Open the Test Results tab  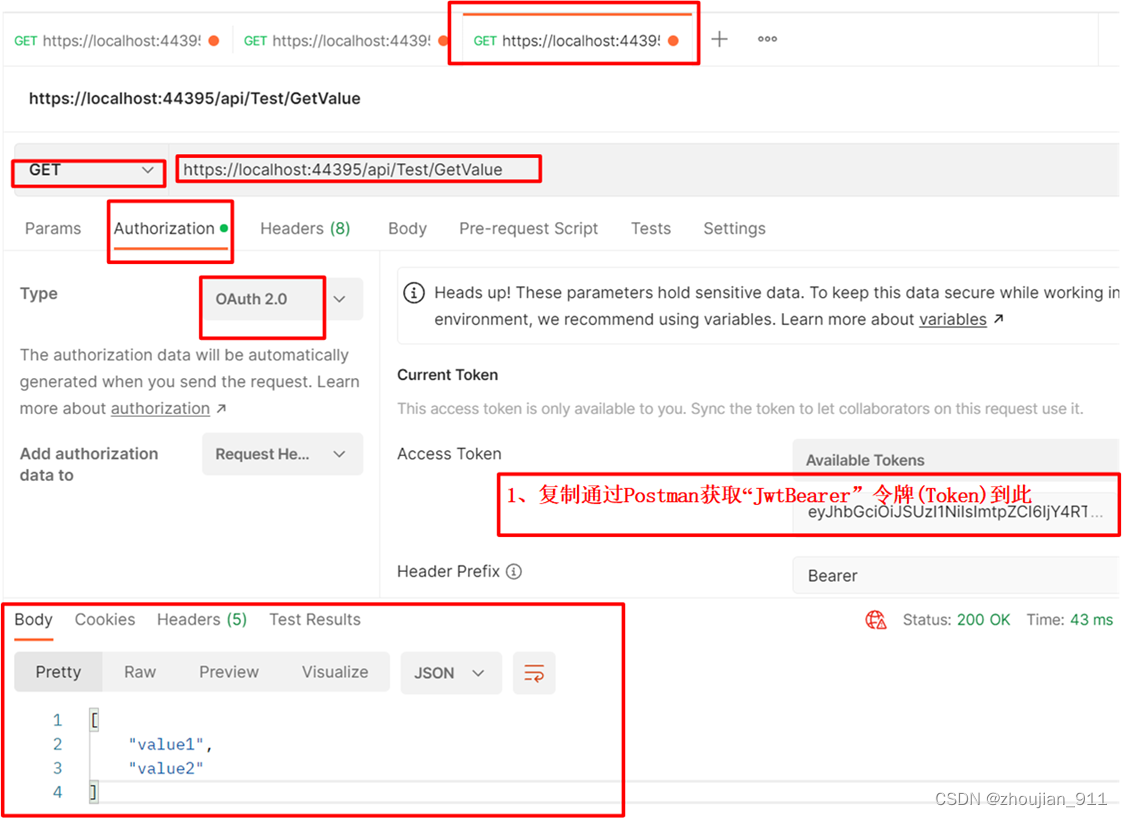click(315, 620)
